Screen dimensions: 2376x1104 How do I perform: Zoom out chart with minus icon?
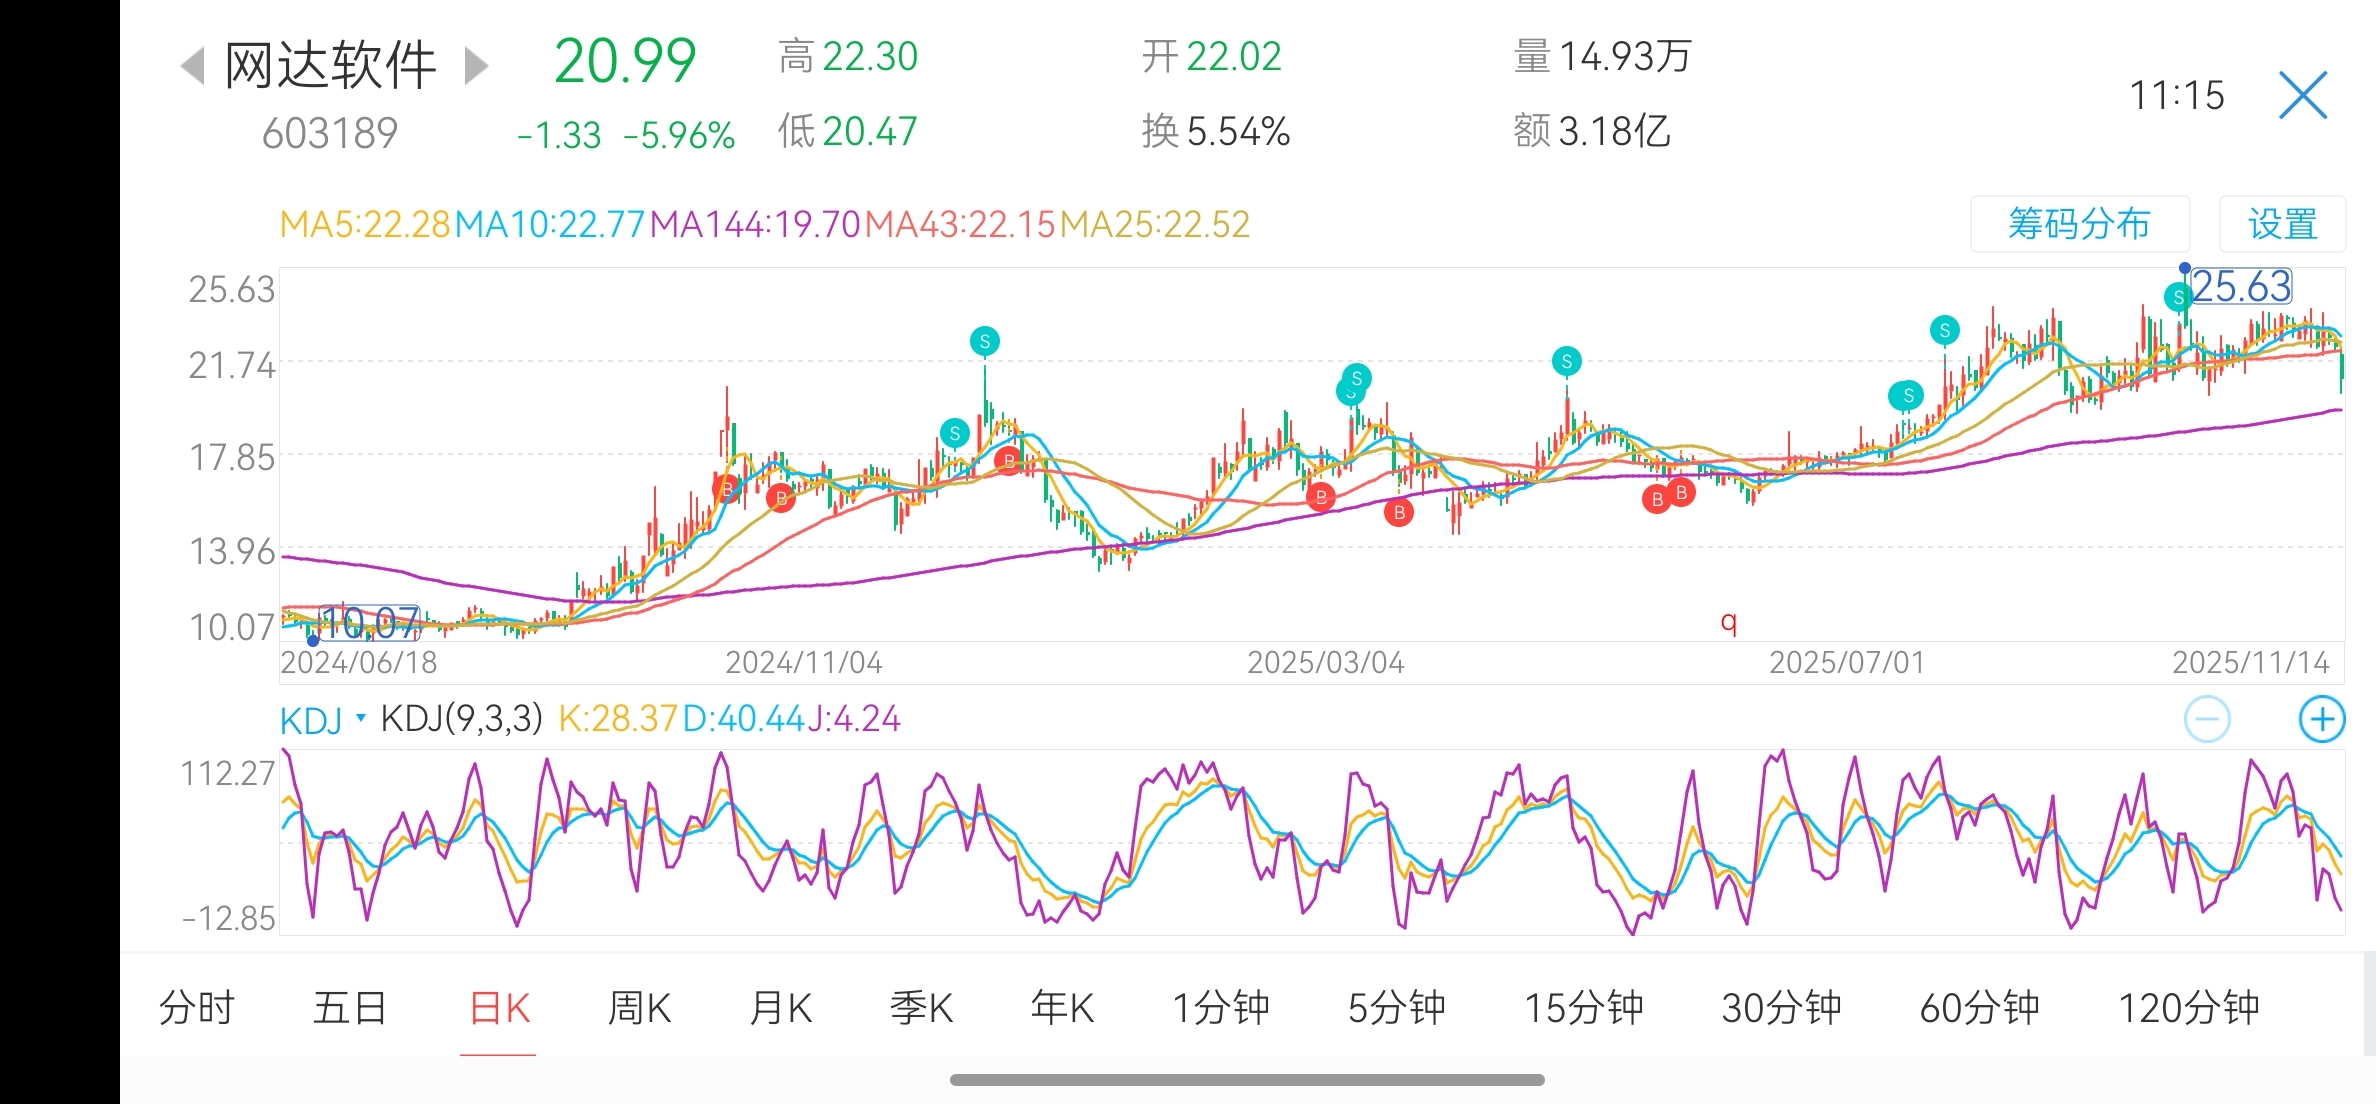tap(2206, 719)
